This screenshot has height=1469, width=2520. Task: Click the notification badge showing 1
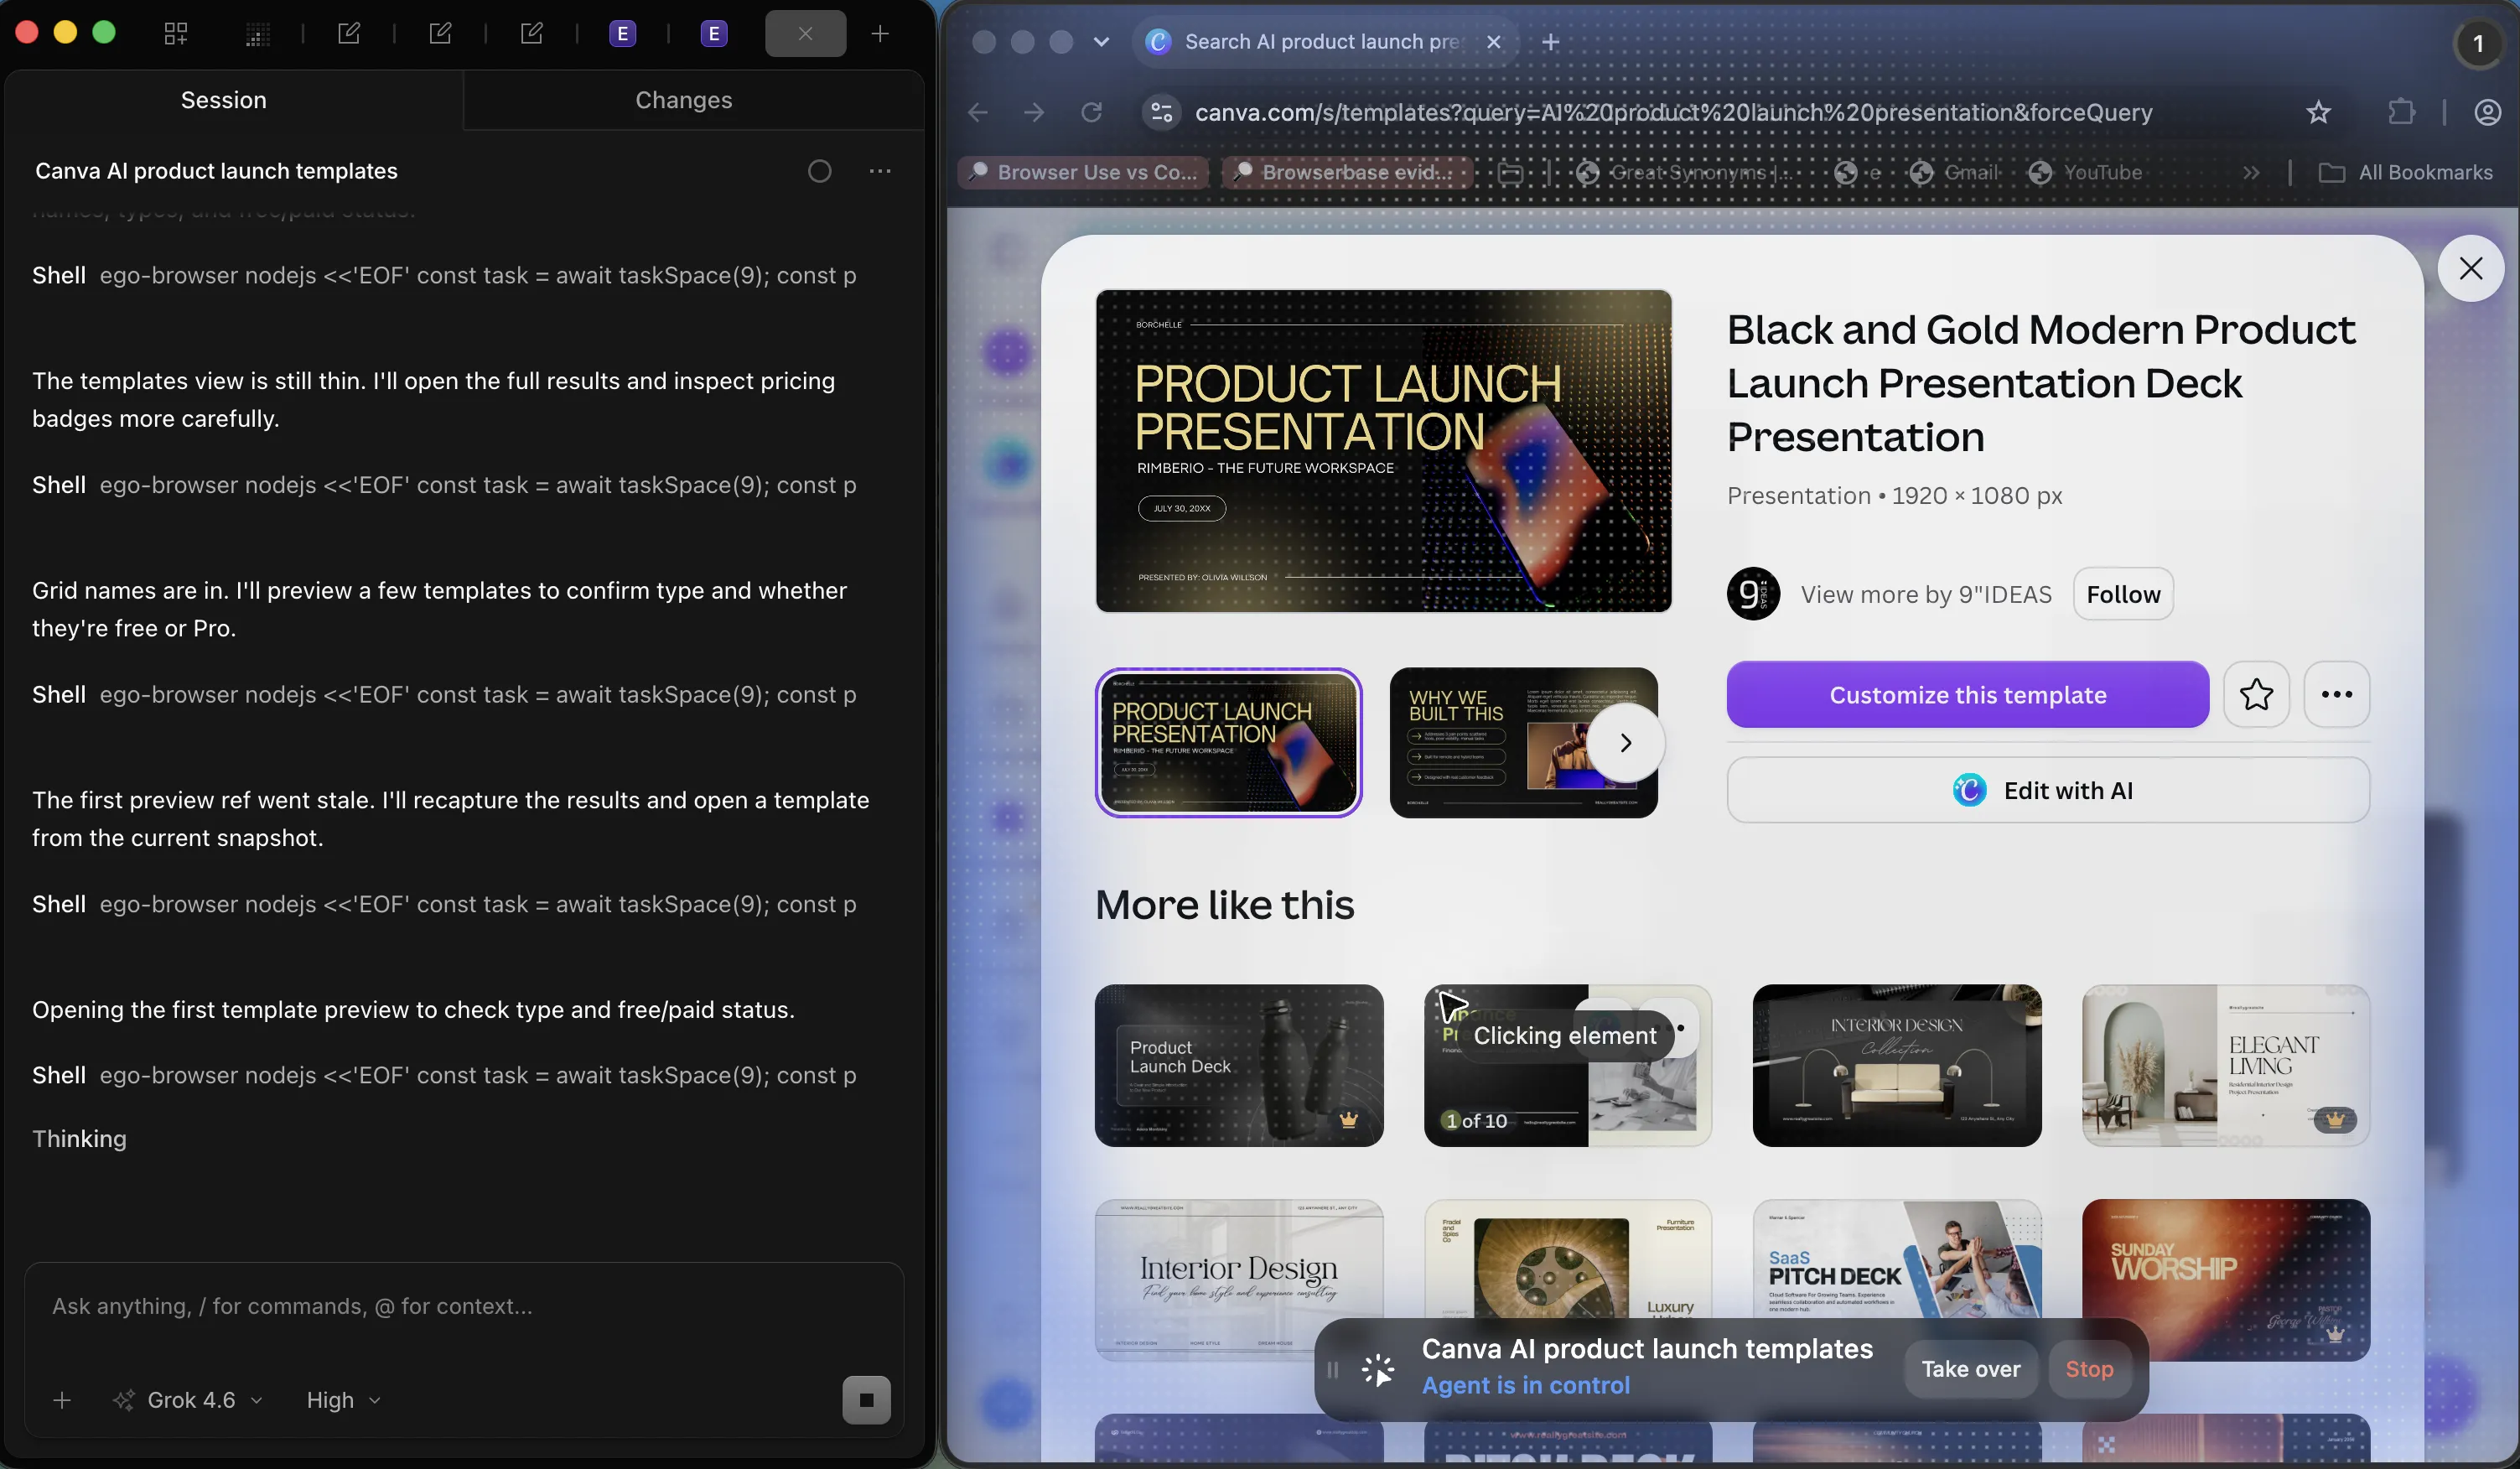point(2478,43)
